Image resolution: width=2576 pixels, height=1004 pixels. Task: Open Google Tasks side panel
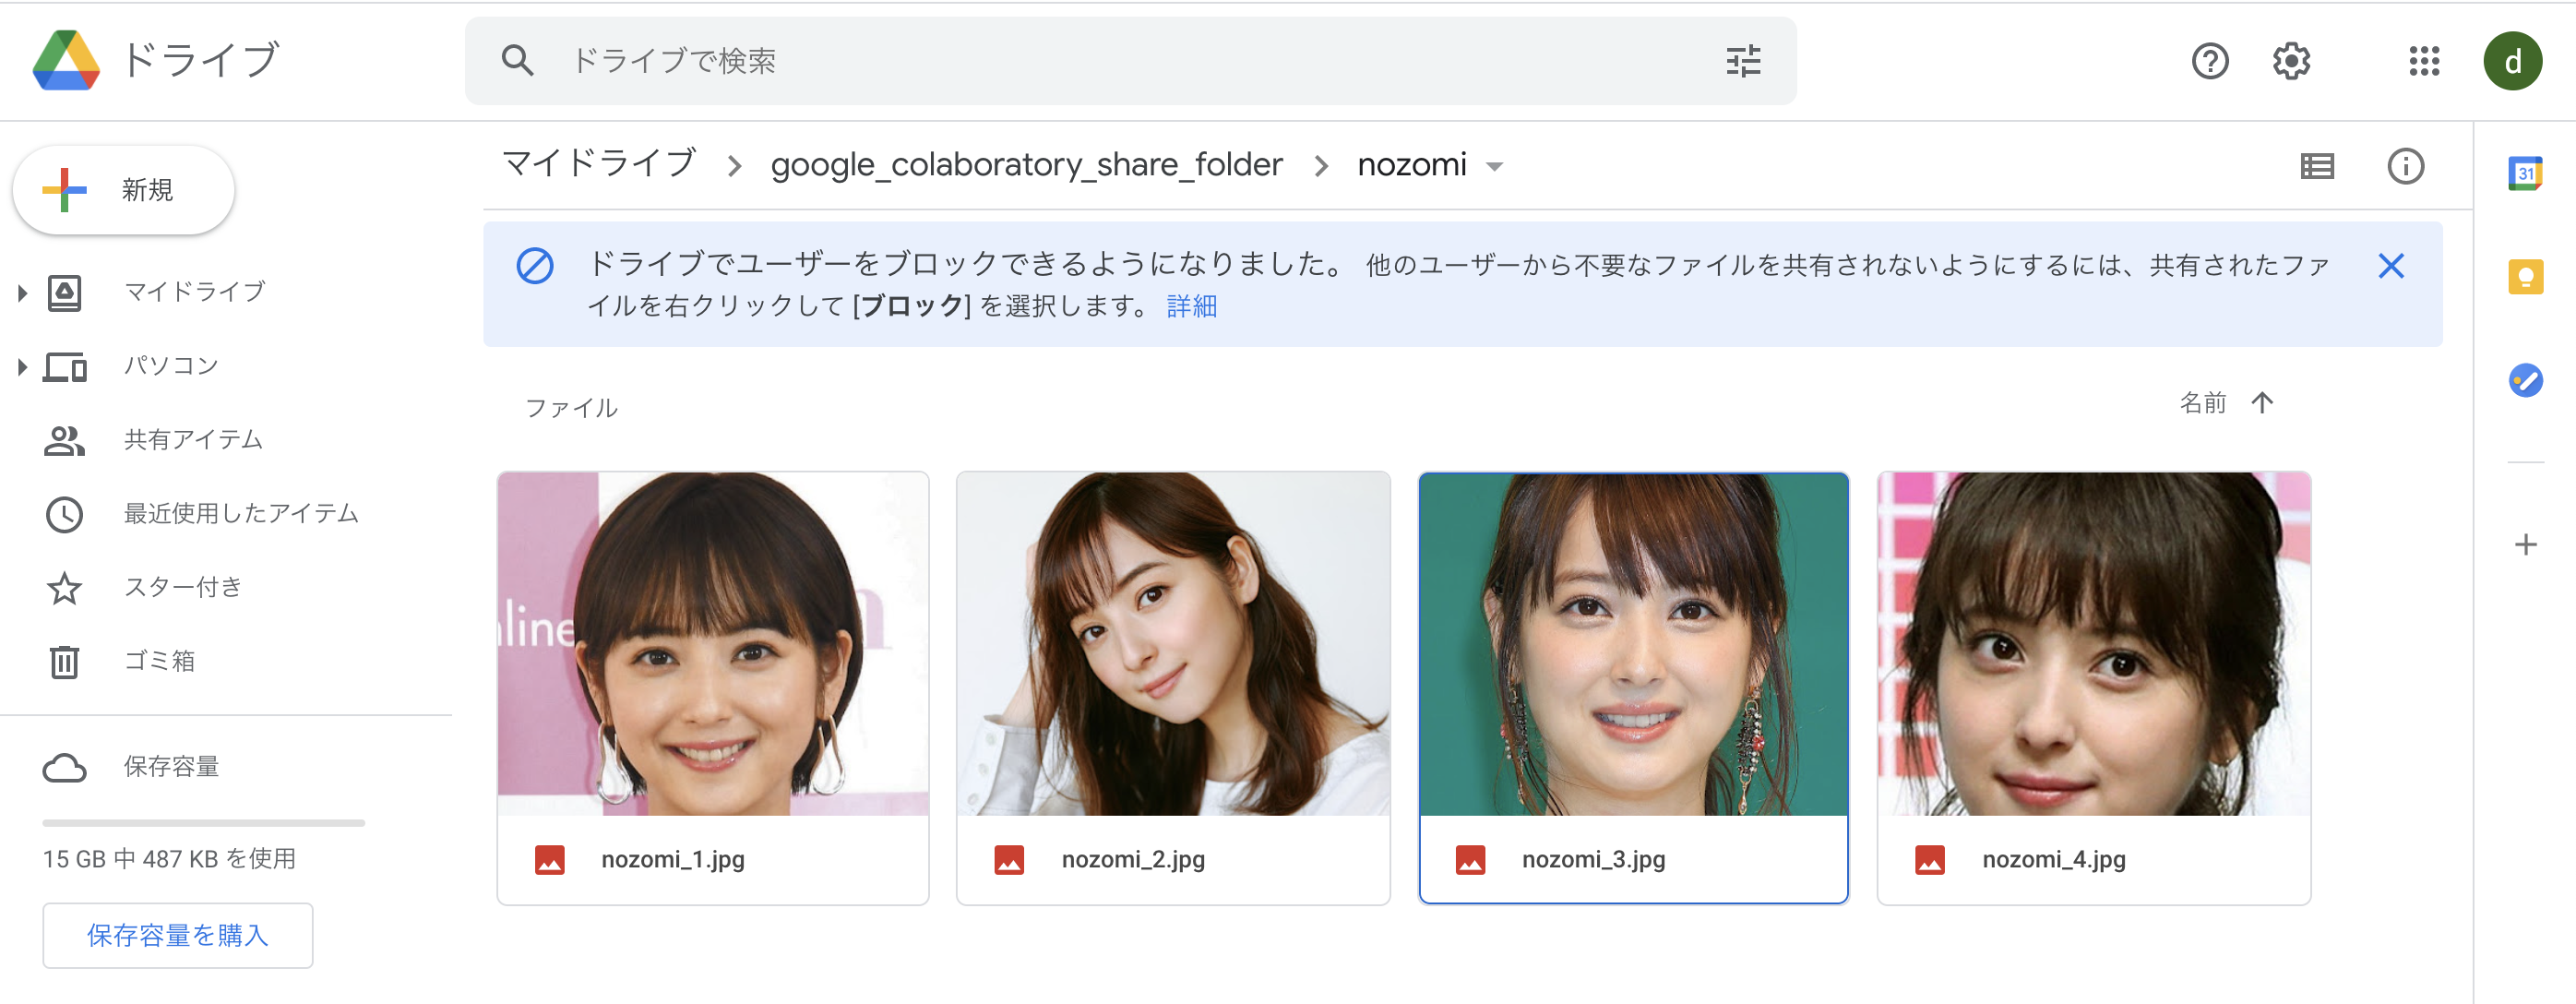coord(2525,380)
